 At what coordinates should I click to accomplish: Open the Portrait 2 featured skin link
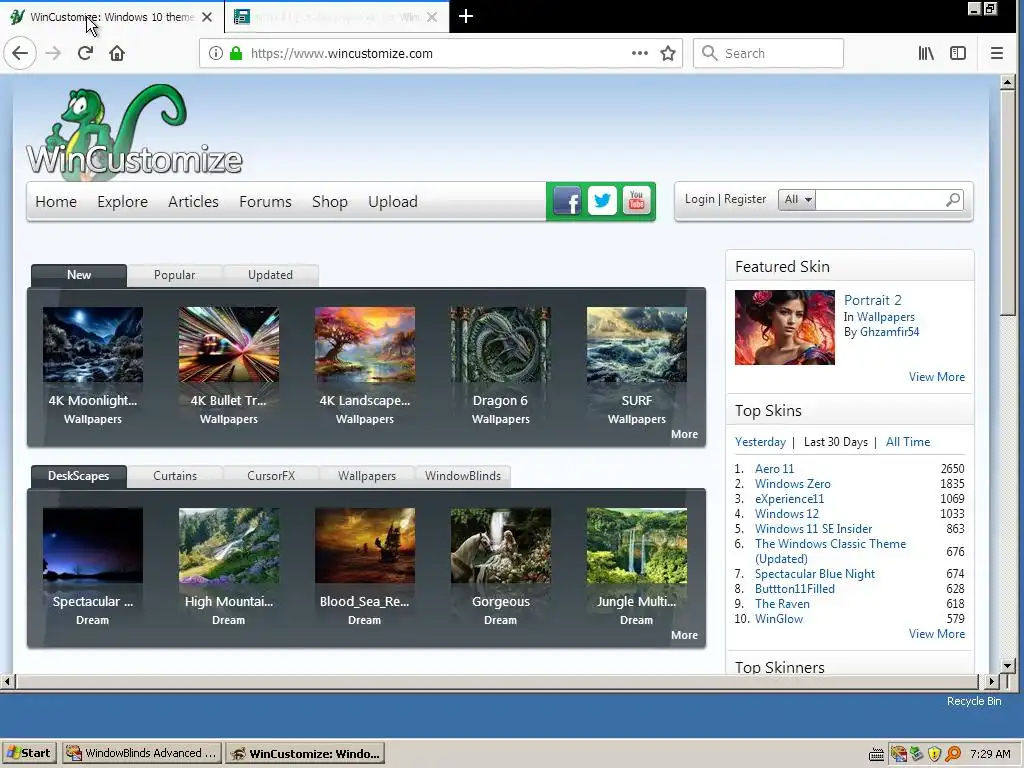(872, 300)
